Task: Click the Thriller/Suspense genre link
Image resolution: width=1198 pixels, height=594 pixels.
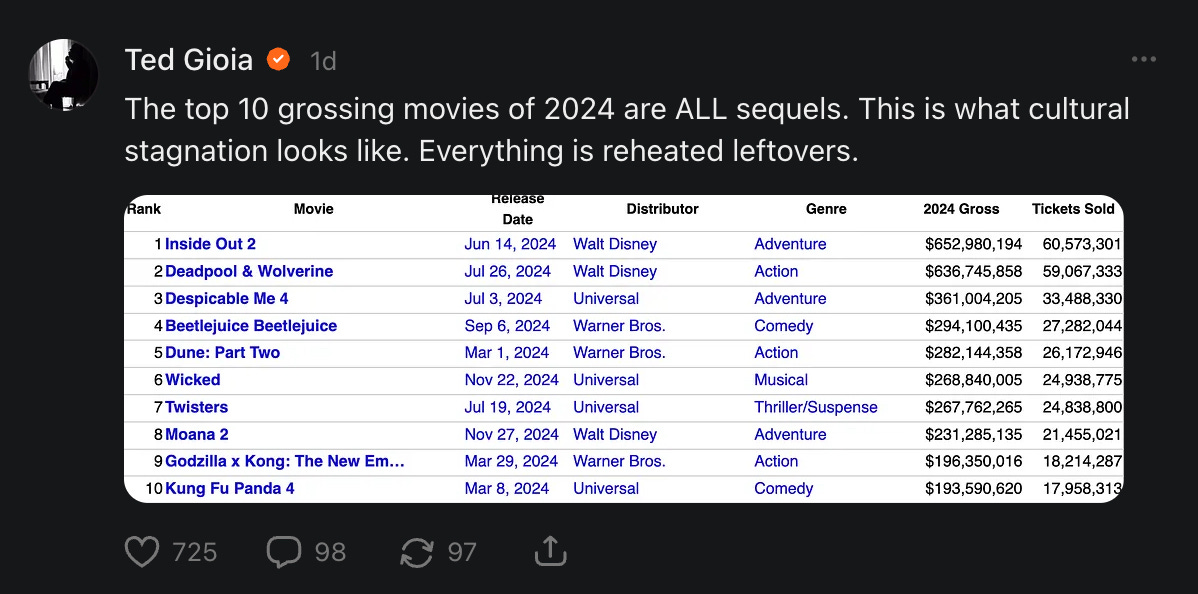Action: tap(816, 407)
